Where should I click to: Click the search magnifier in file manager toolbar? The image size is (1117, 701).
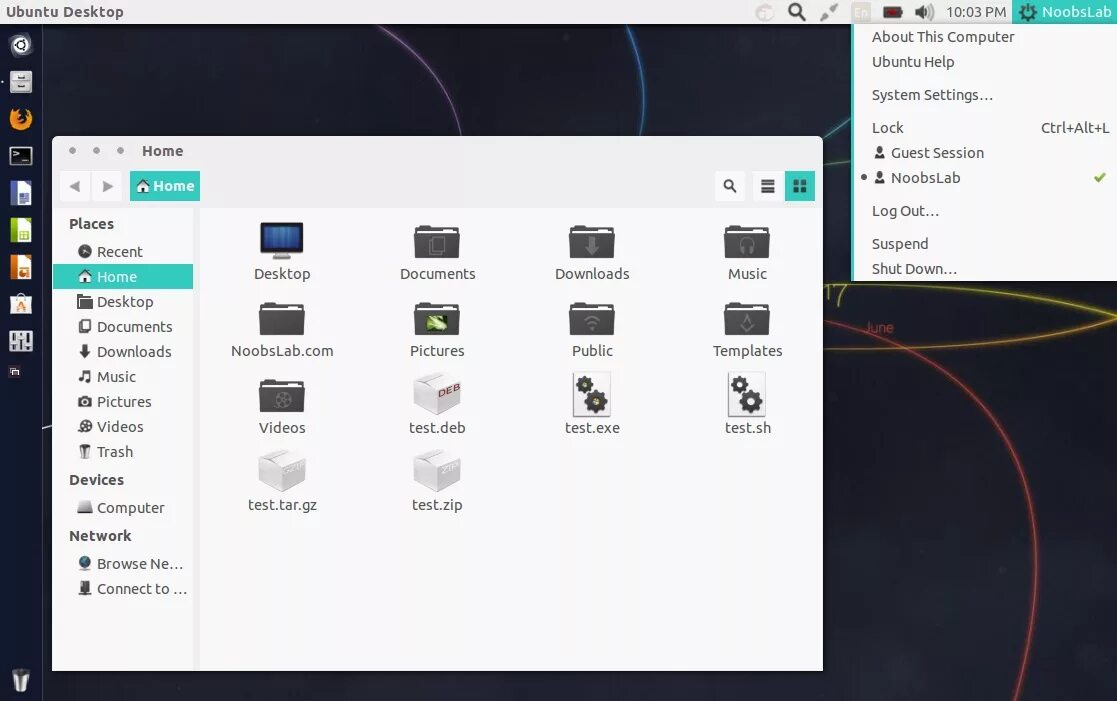point(729,186)
